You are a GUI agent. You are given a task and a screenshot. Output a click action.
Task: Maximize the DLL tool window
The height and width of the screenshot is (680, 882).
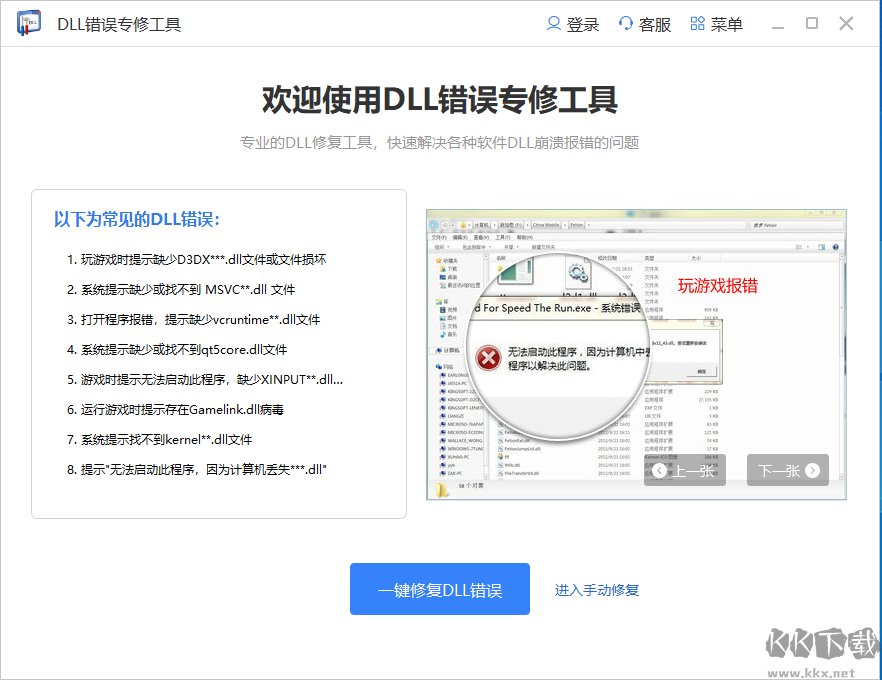coord(812,23)
